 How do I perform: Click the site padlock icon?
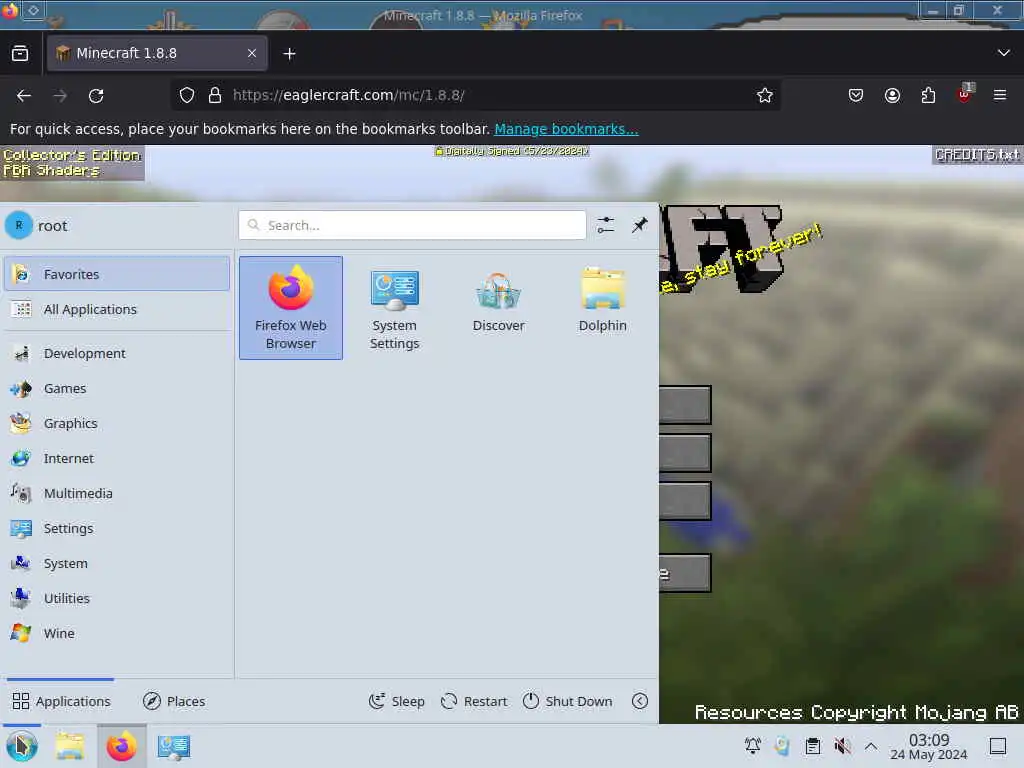click(x=215, y=95)
